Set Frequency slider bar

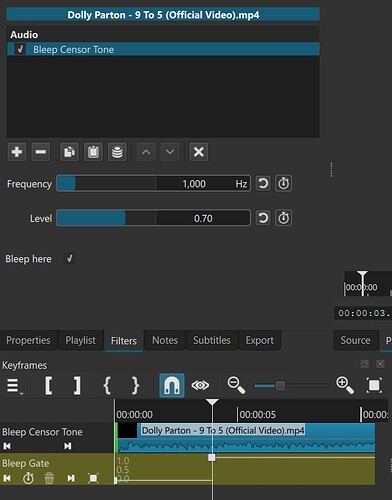pyautogui.click(x=106, y=183)
